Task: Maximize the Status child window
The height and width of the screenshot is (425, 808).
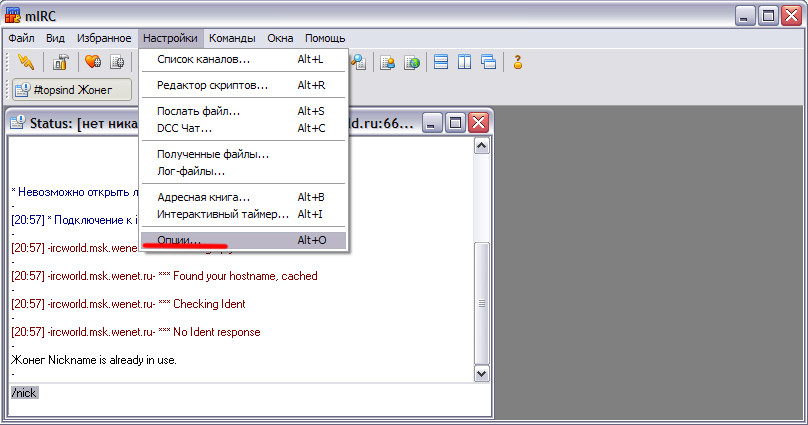Action: pyautogui.click(x=455, y=123)
